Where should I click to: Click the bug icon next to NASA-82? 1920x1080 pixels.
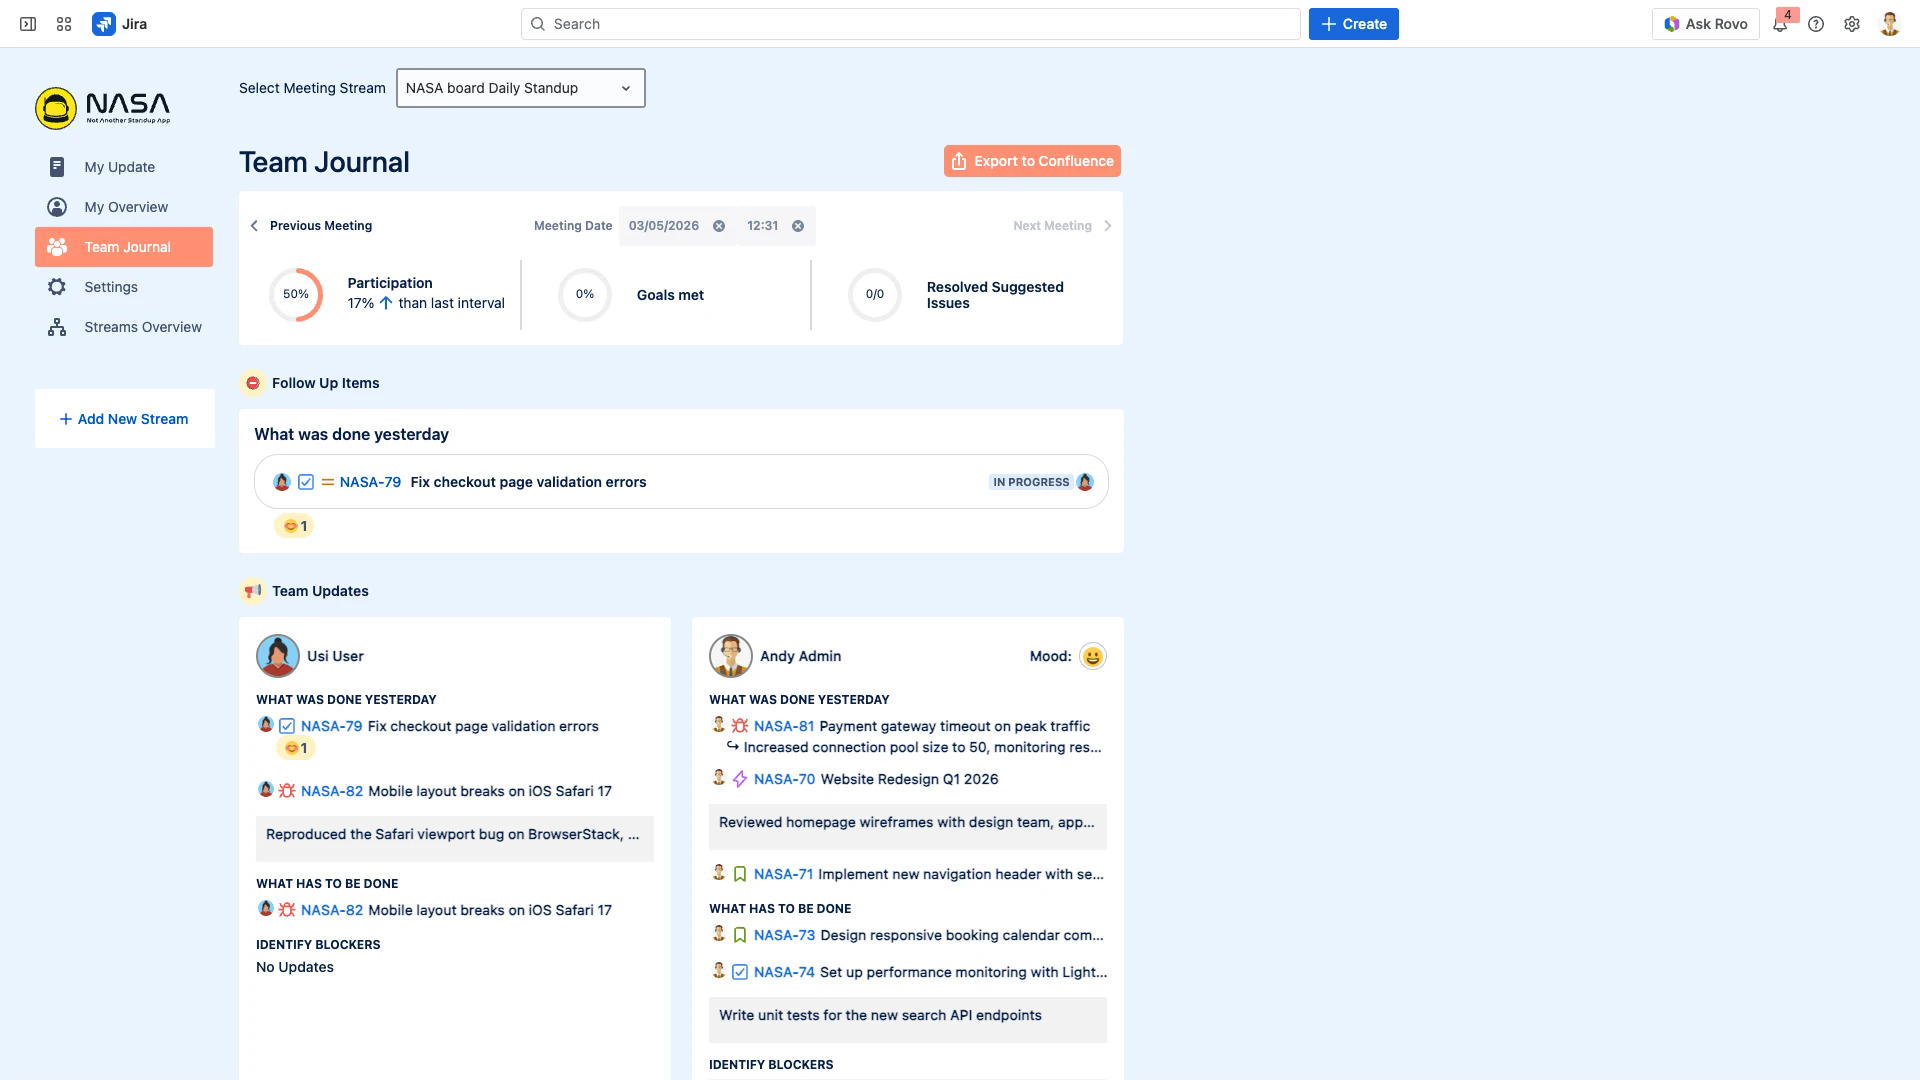coord(286,790)
